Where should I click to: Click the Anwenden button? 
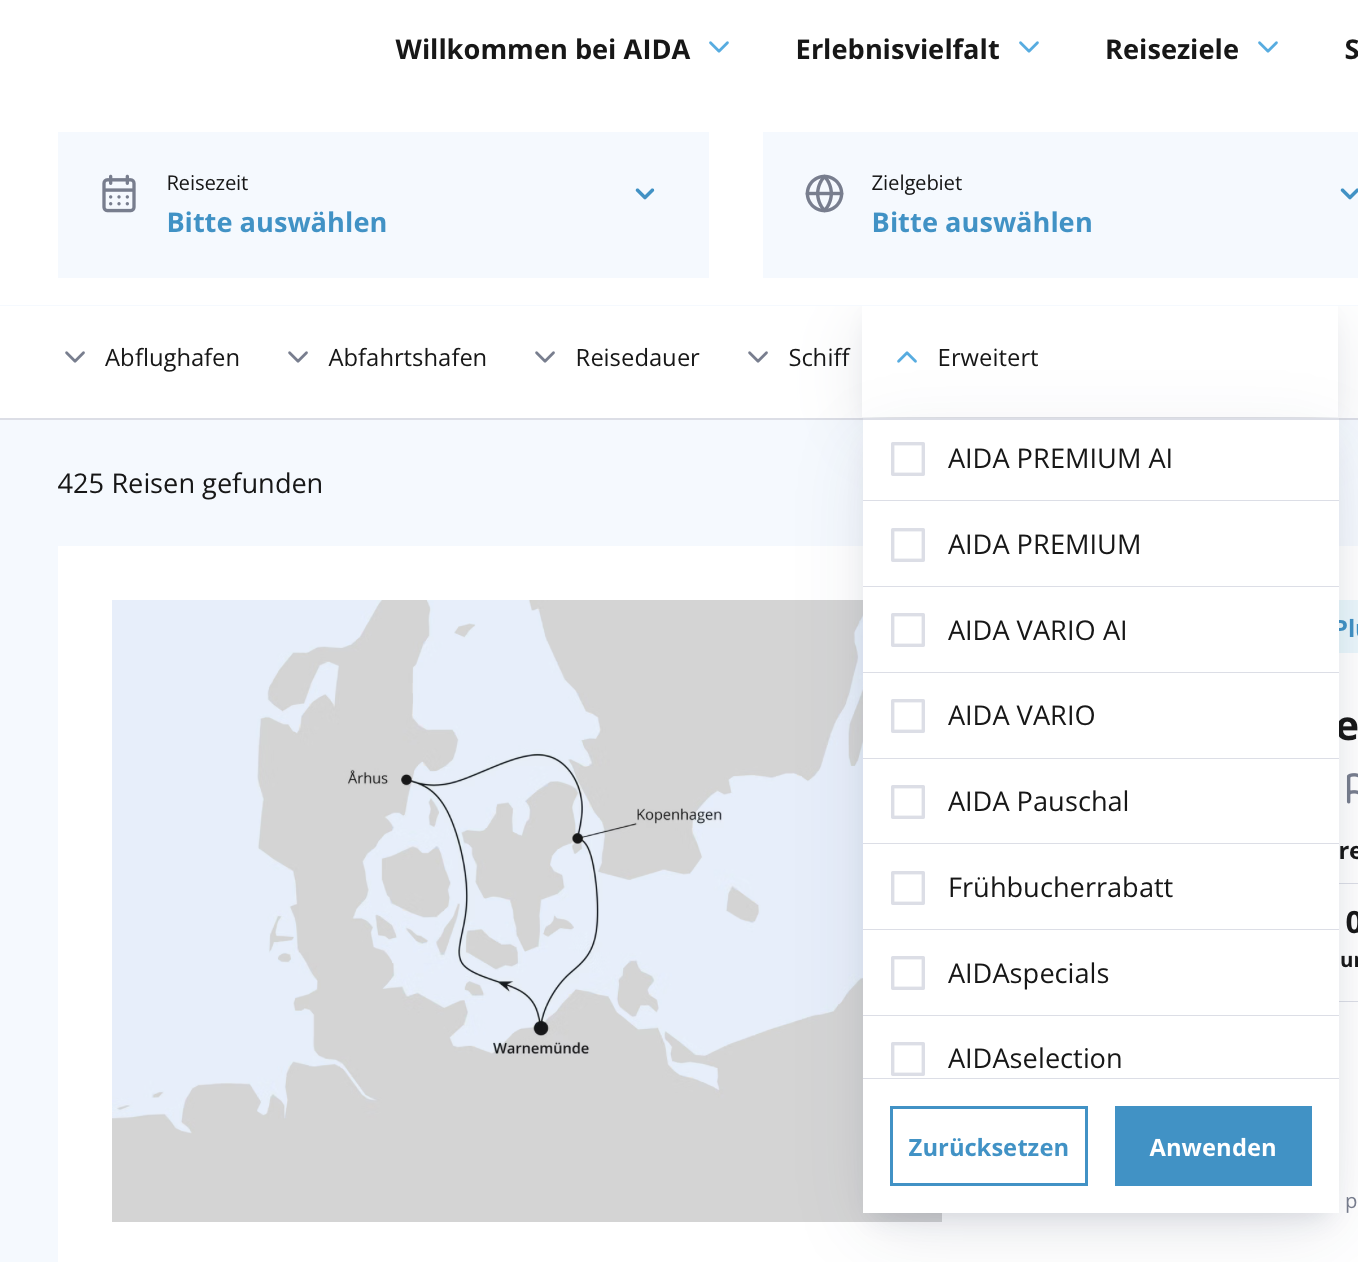(x=1212, y=1146)
